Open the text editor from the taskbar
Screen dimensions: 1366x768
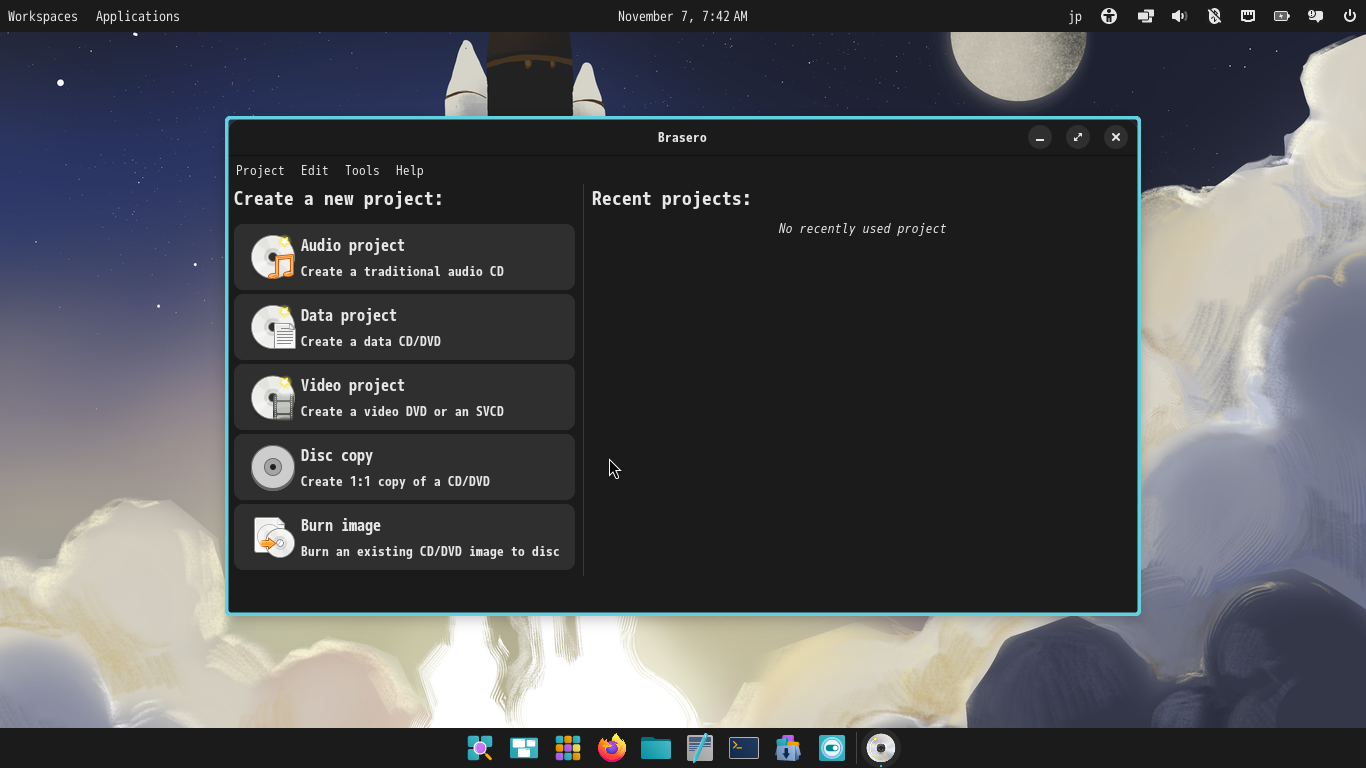pos(699,747)
